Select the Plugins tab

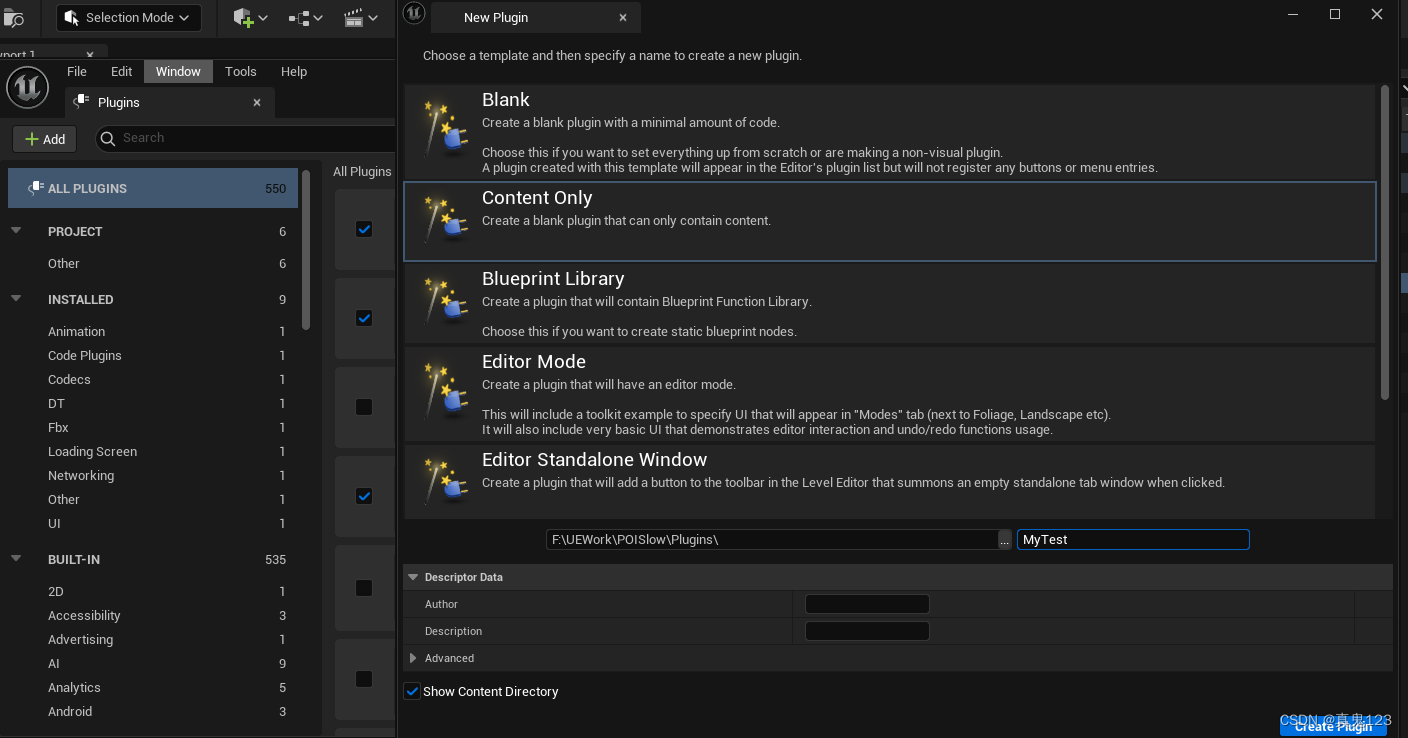tap(118, 102)
